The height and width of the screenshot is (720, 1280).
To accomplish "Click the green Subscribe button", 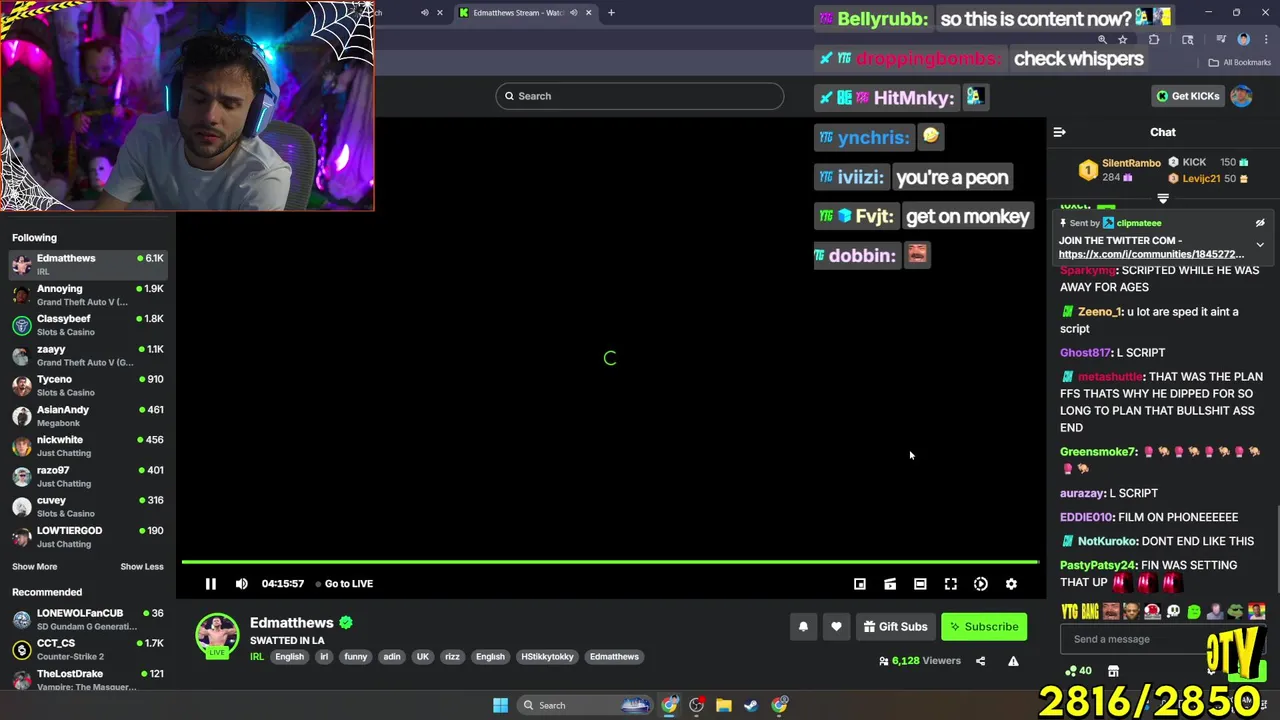I will coord(985,627).
